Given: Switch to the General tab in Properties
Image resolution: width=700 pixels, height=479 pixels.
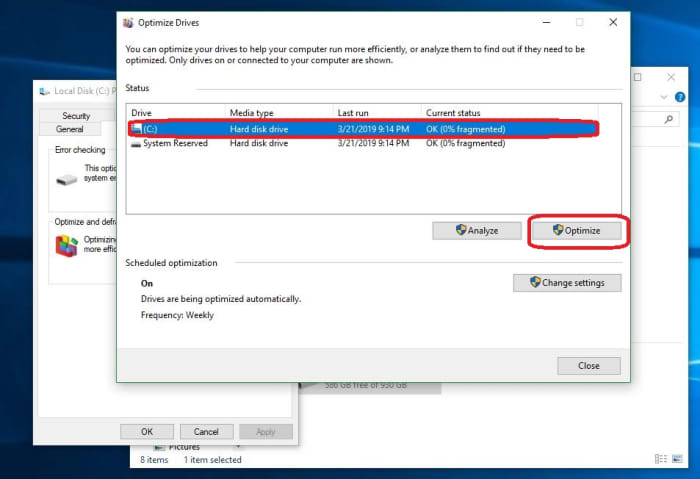Looking at the screenshot, I should pos(70,129).
